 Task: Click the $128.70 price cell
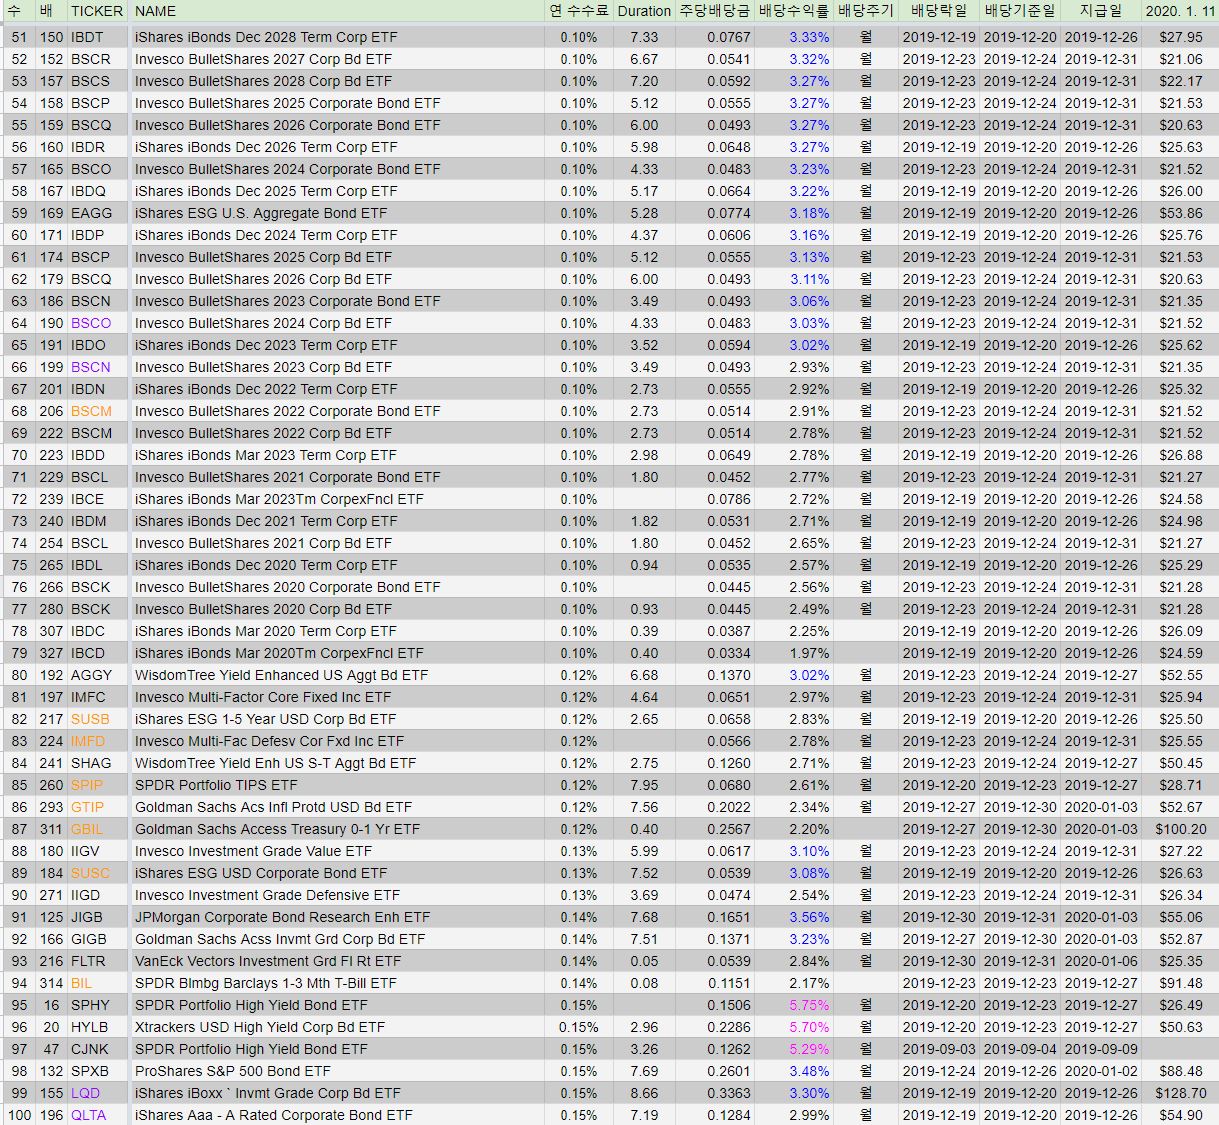1180,1093
